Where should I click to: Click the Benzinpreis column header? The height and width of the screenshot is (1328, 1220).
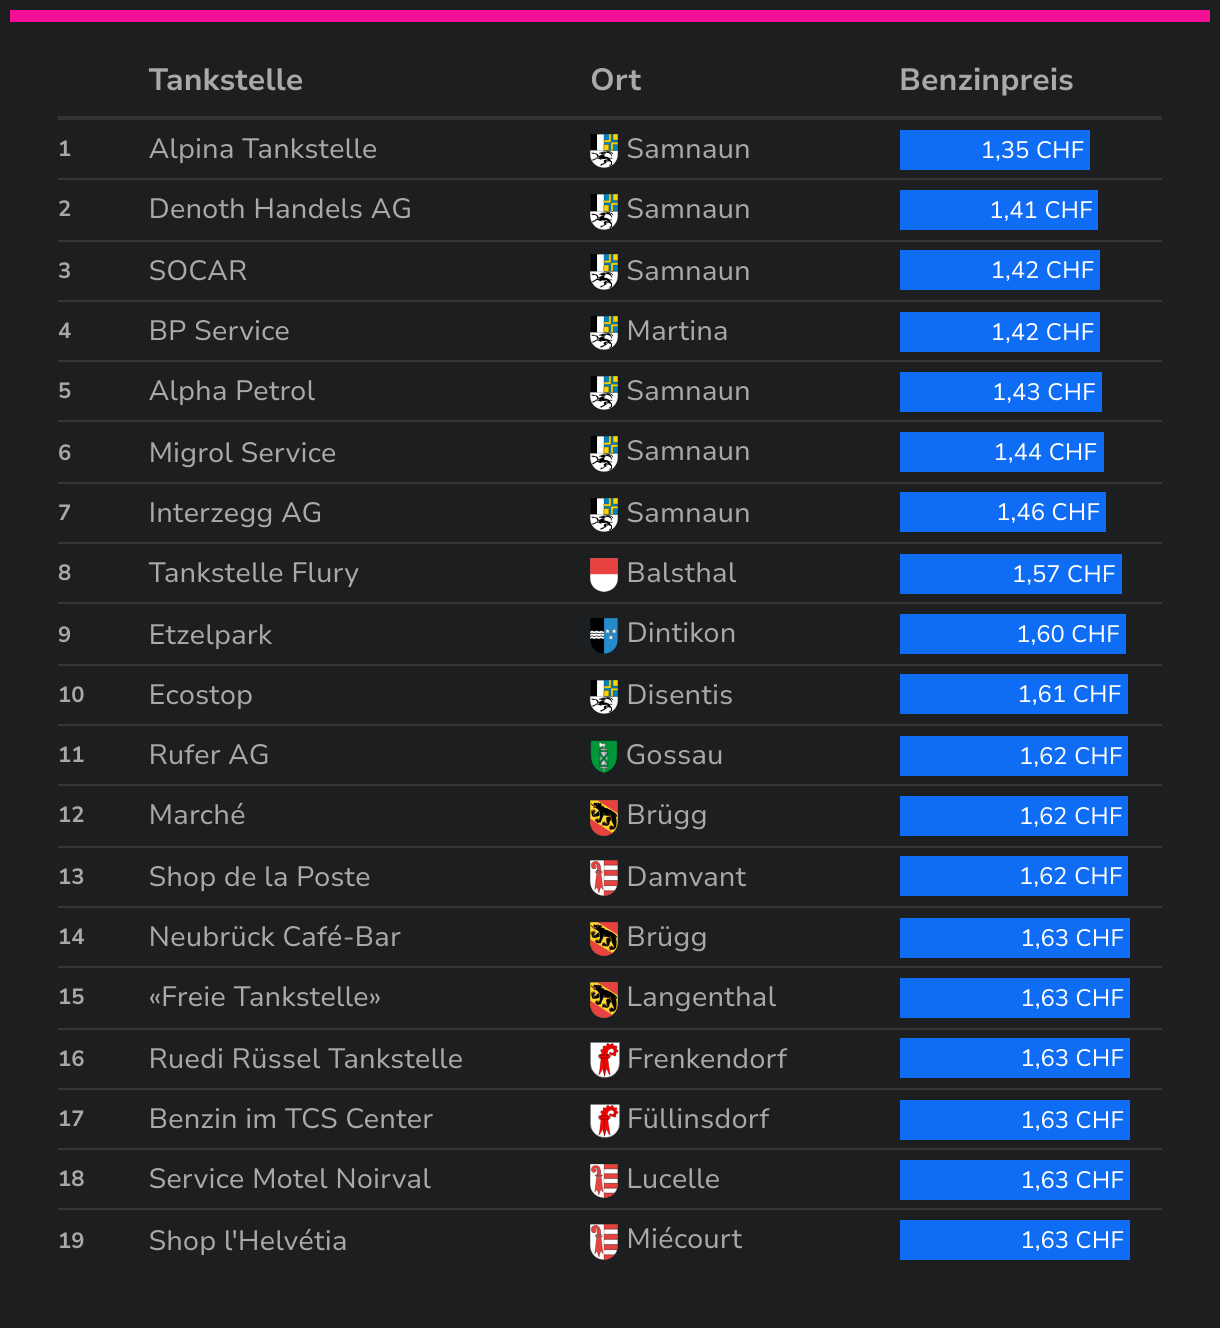(x=986, y=80)
